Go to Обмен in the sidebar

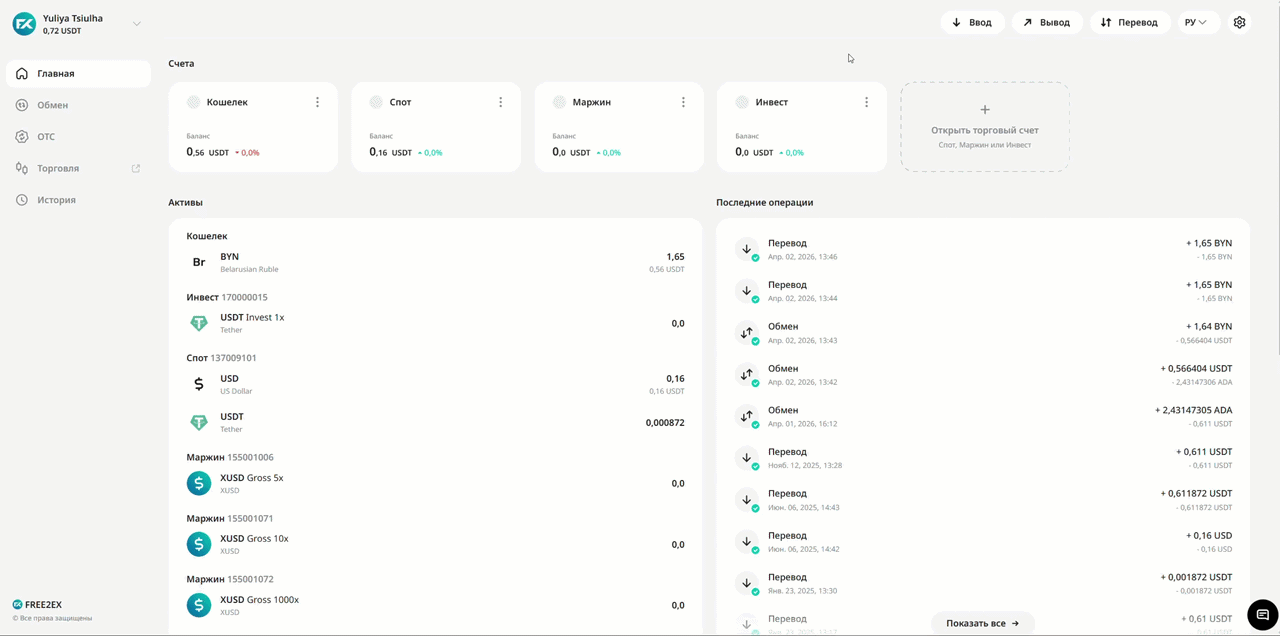pyautogui.click(x=53, y=105)
